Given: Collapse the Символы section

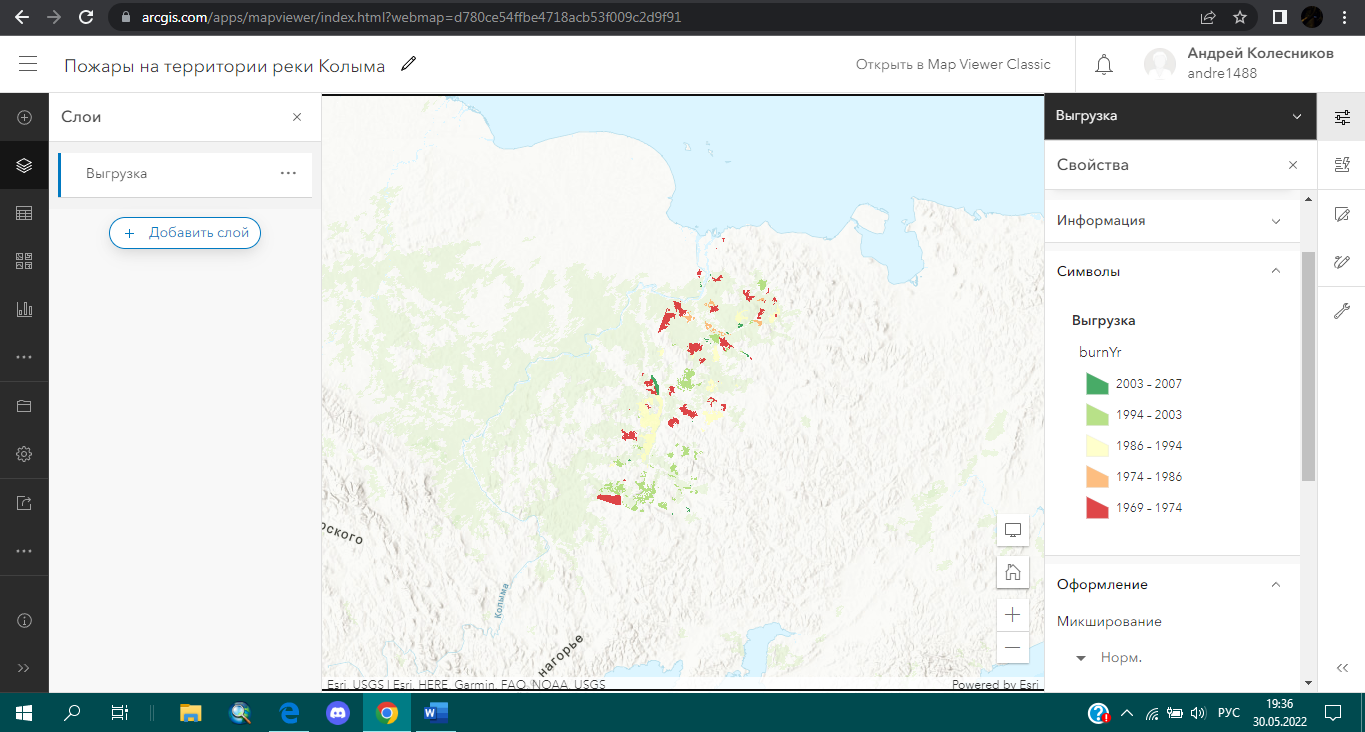Looking at the screenshot, I should tap(1171, 271).
